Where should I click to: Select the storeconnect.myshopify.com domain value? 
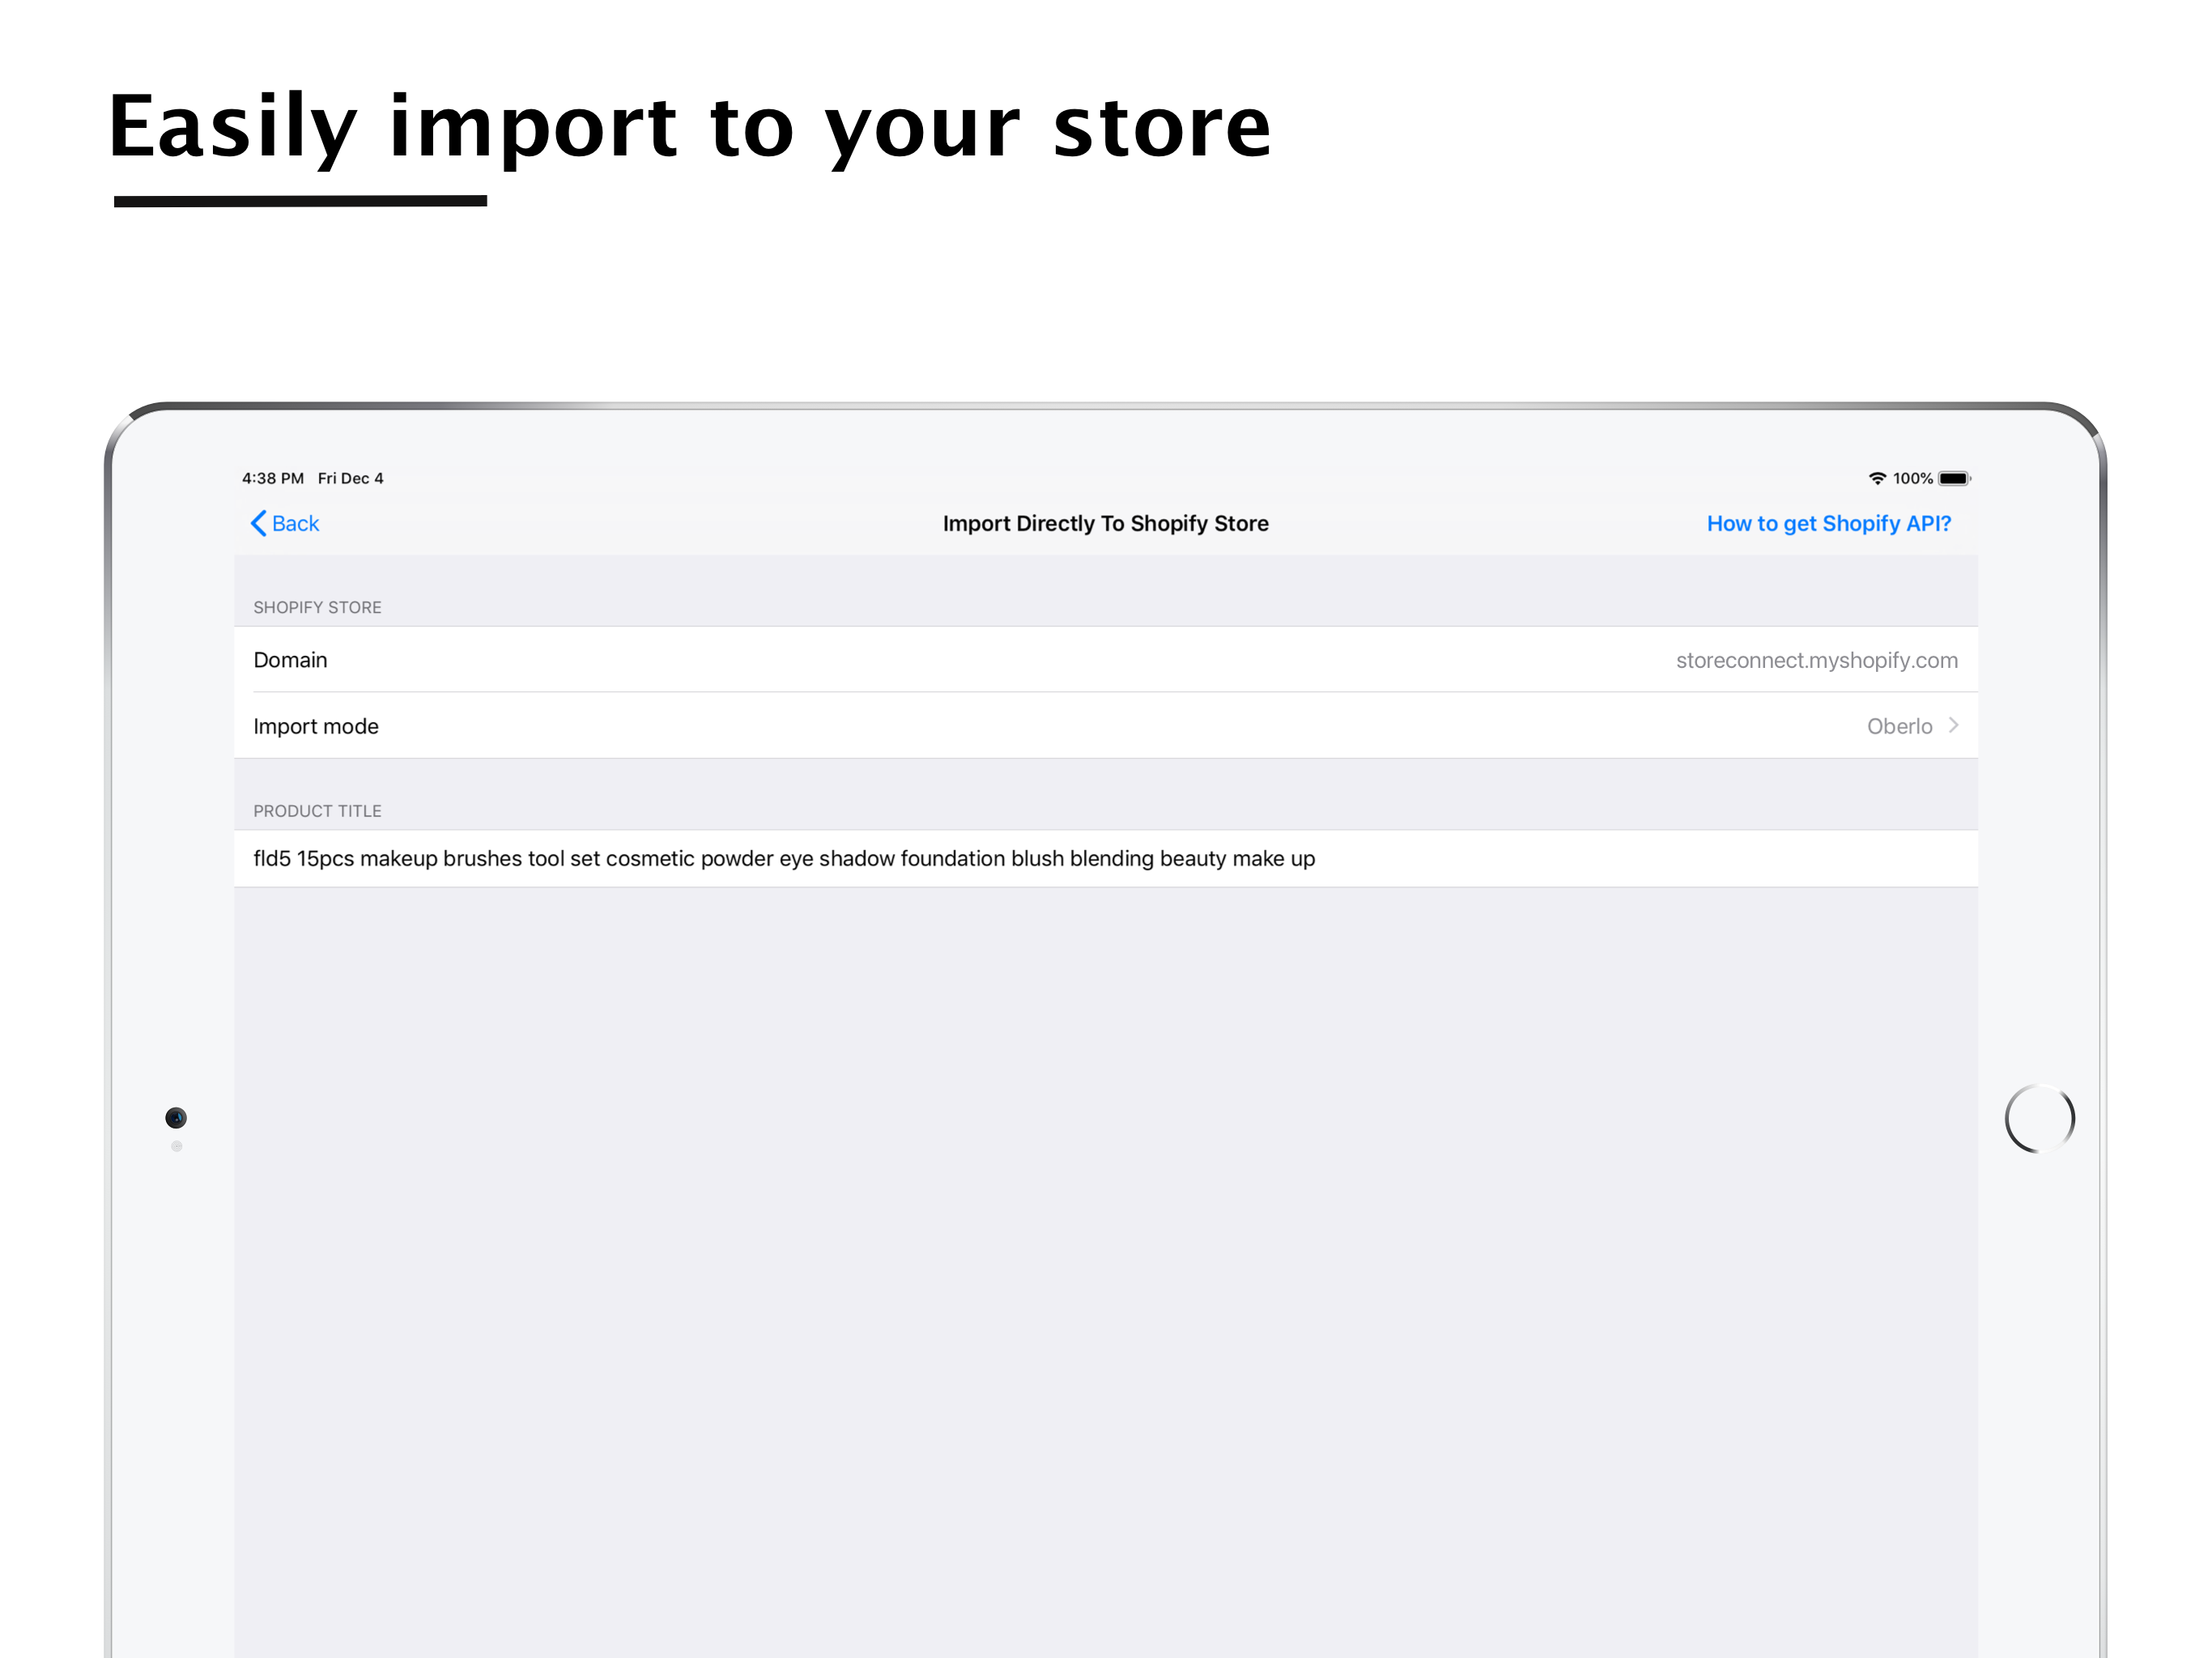pos(1816,660)
